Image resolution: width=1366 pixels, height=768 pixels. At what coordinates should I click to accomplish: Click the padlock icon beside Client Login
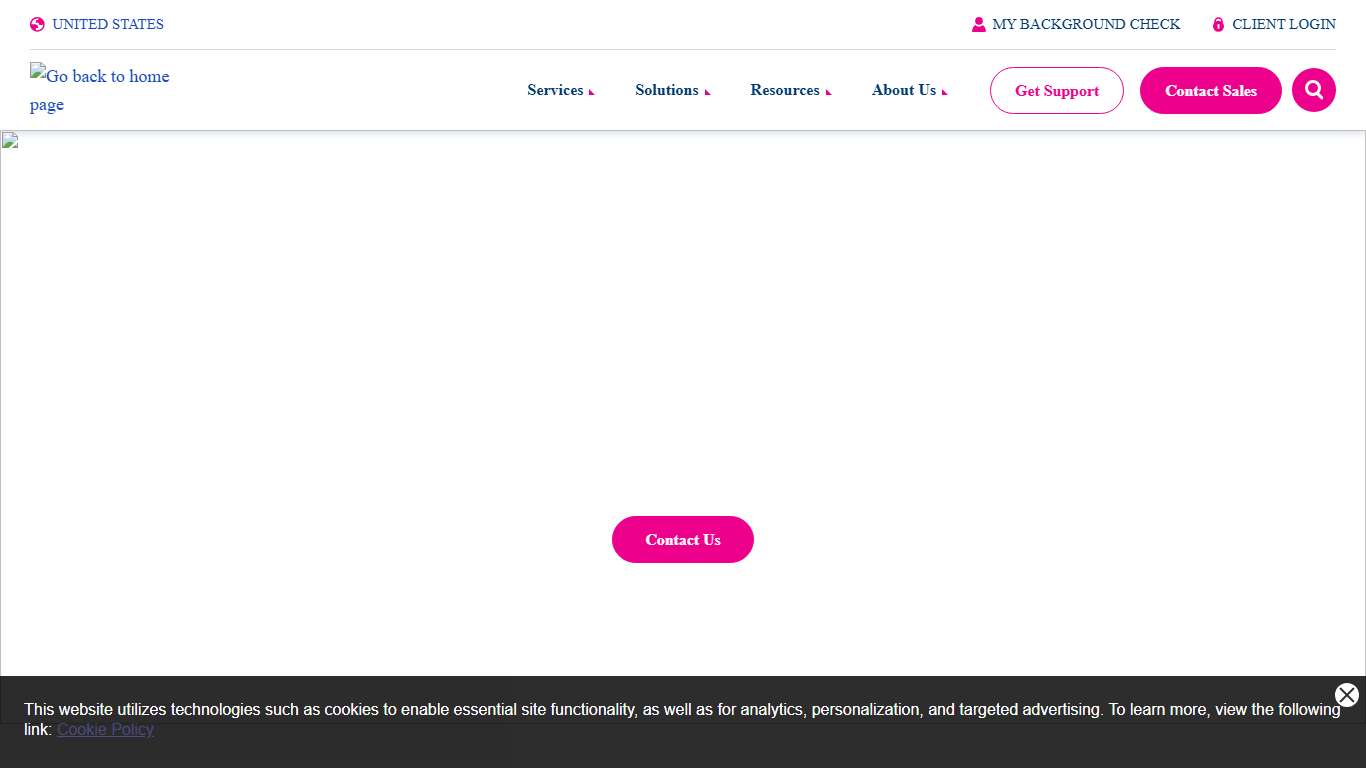tap(1218, 25)
